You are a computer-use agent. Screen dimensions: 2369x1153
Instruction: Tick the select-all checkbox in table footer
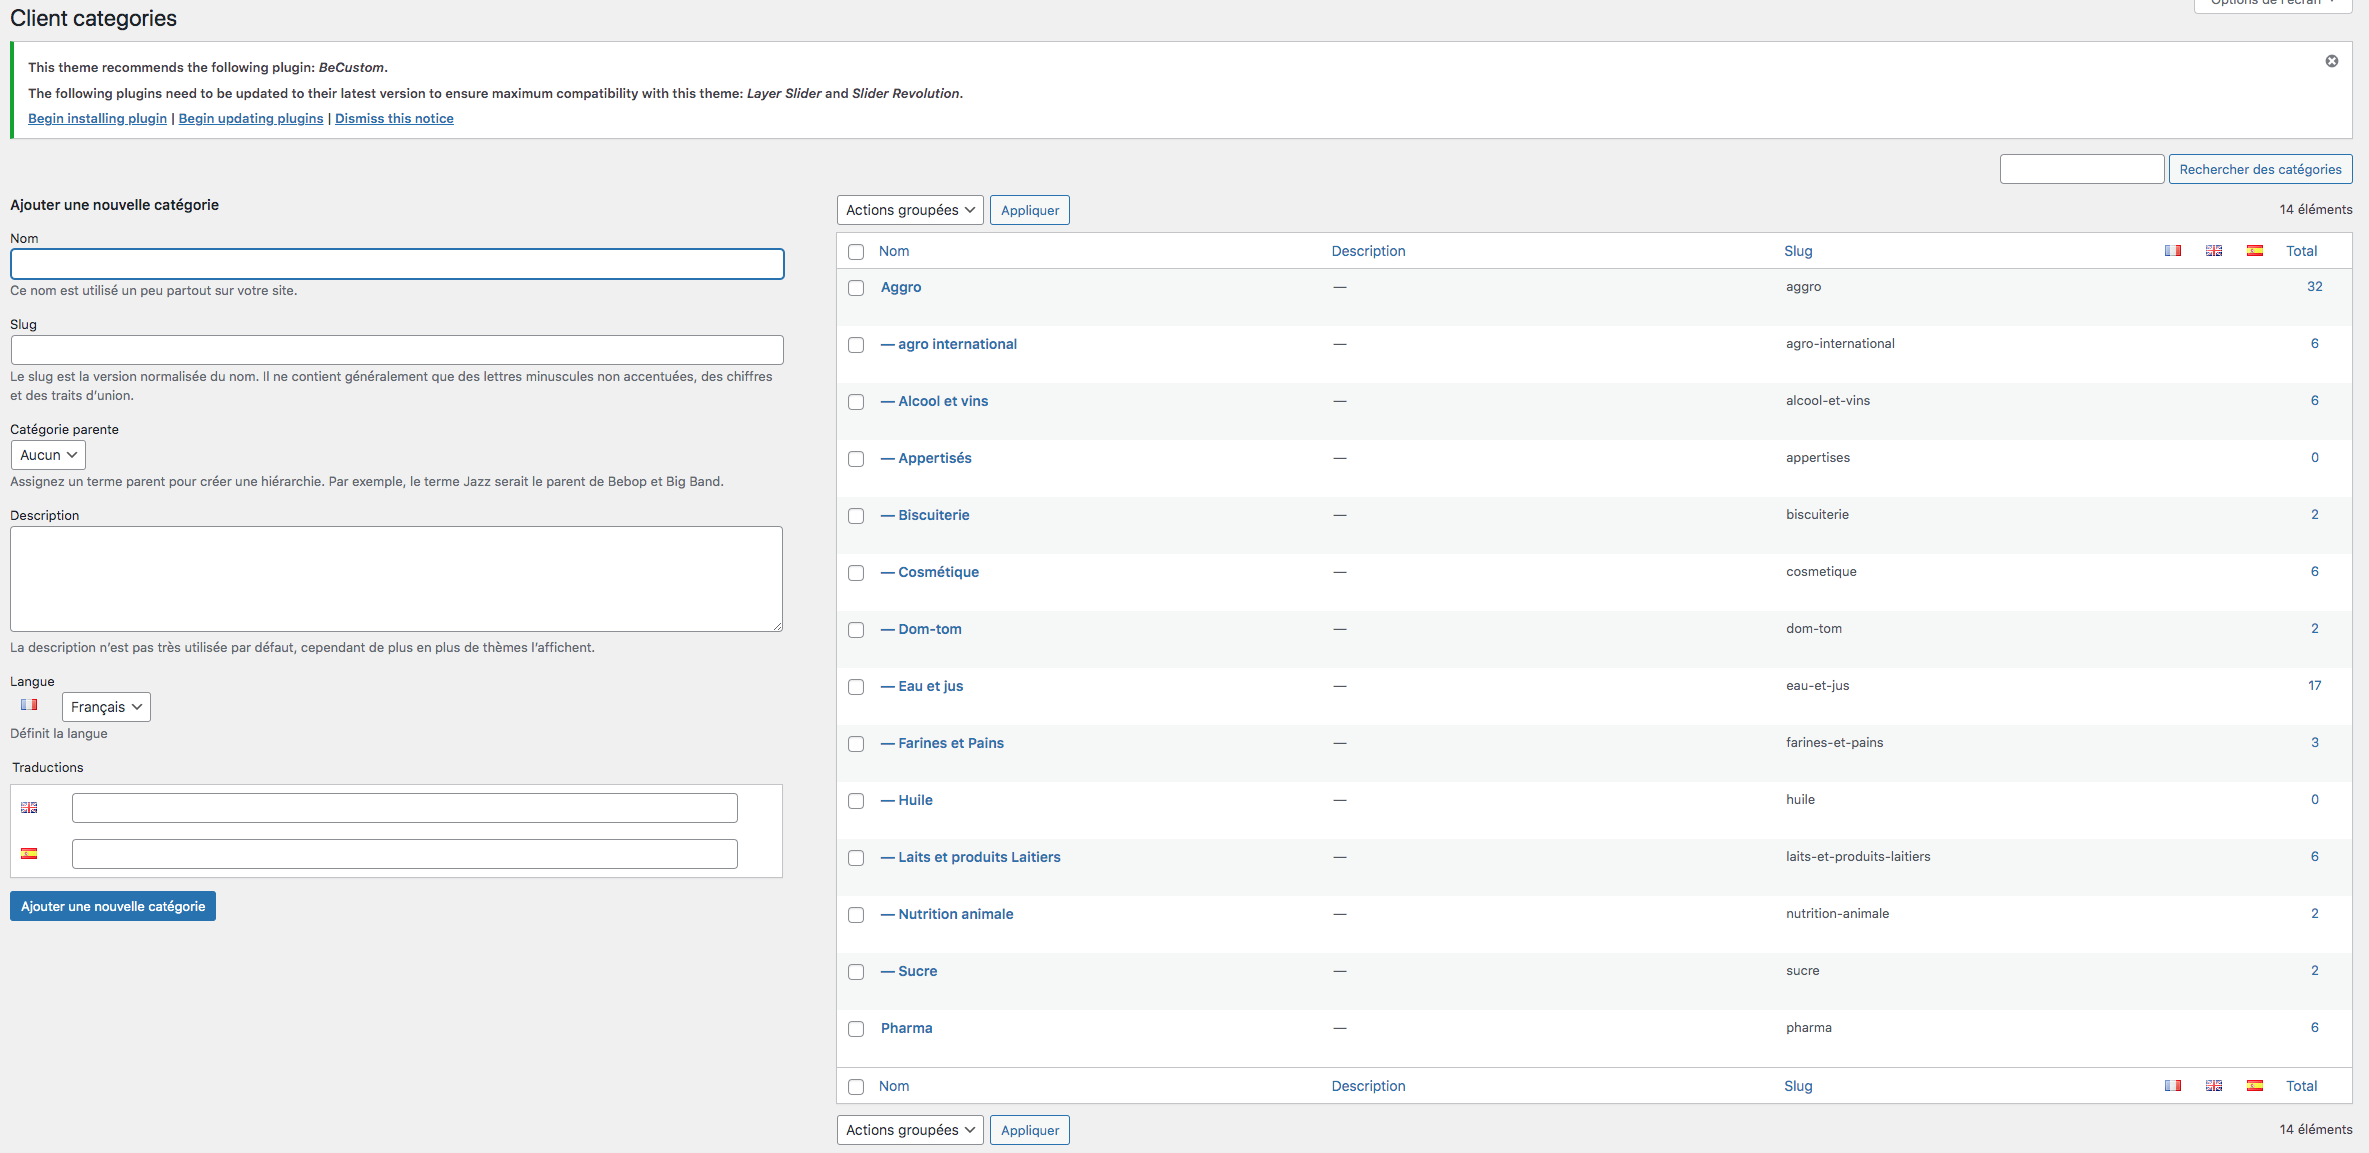[856, 1087]
